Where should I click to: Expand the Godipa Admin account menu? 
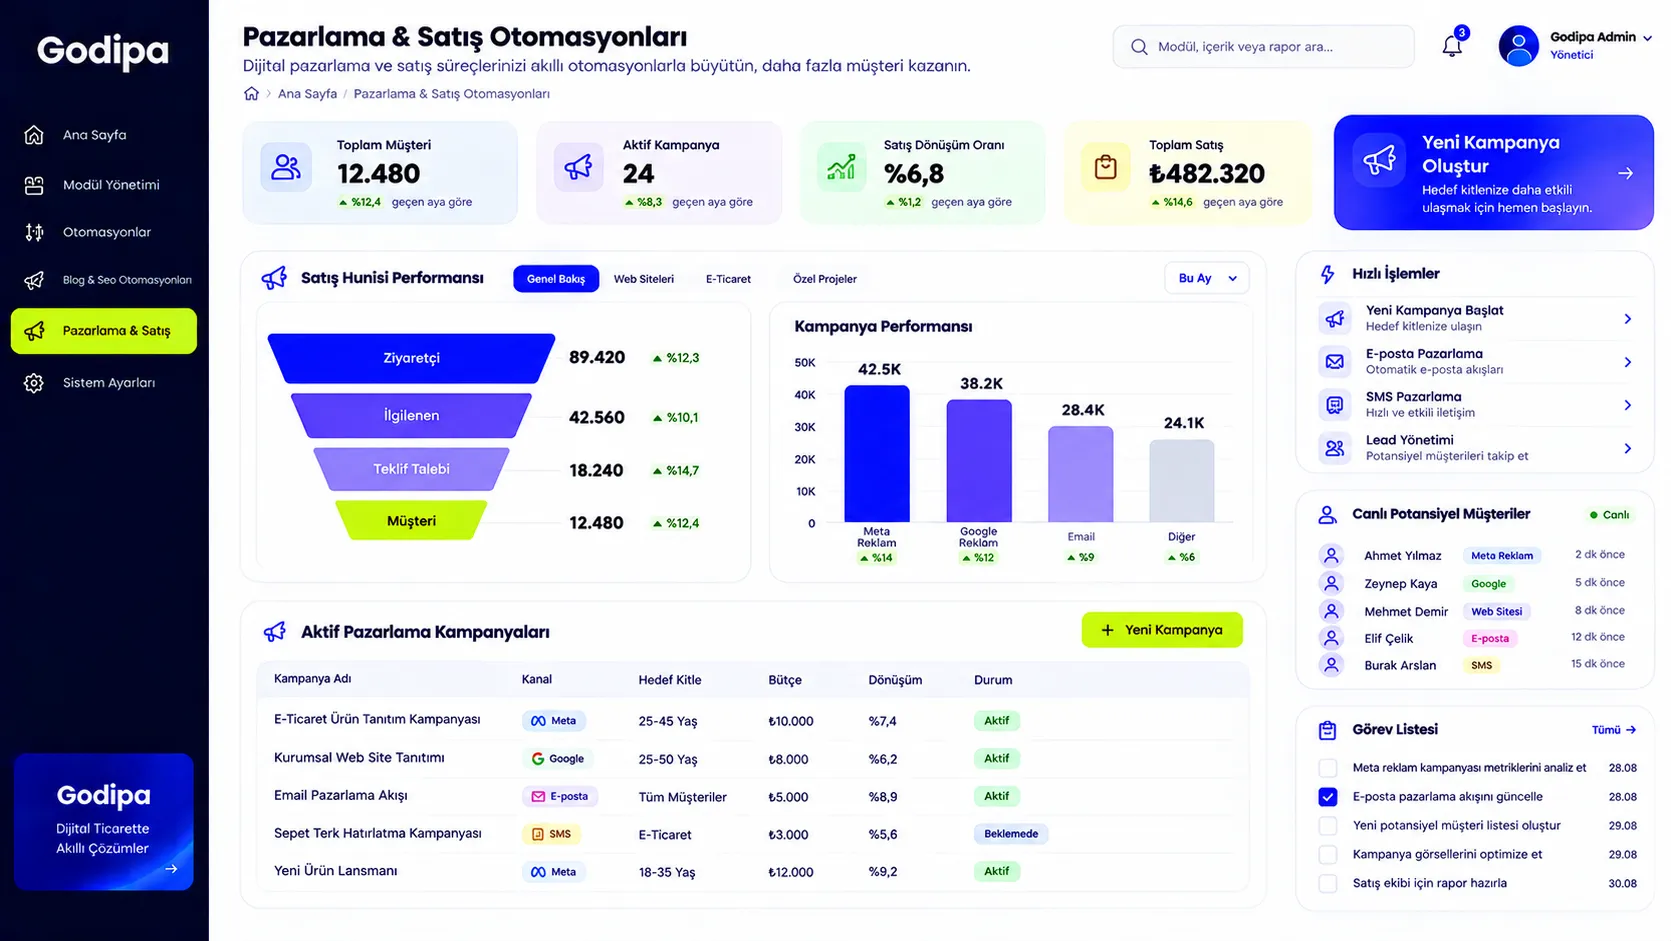[1647, 38]
